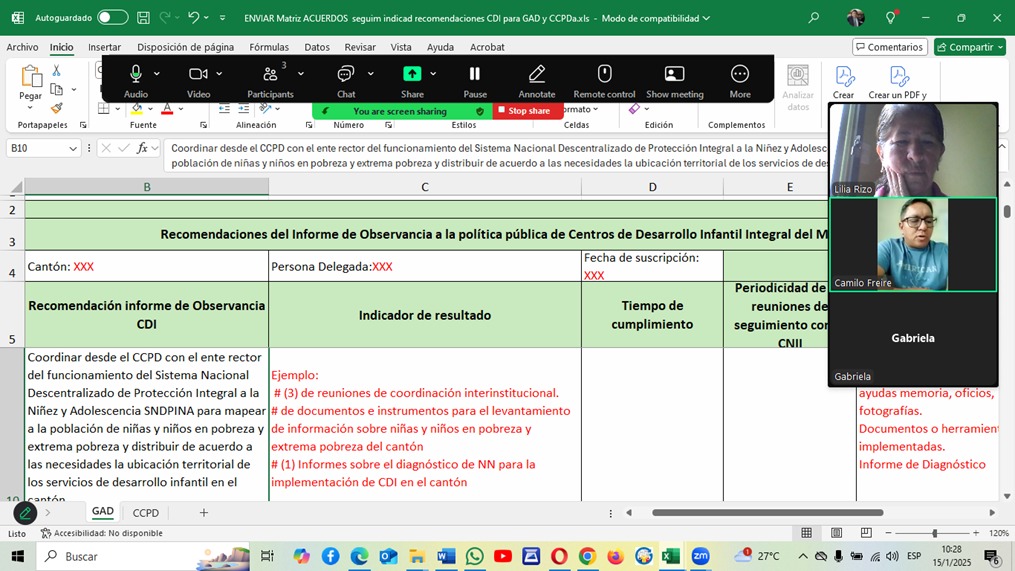The height and width of the screenshot is (571, 1015).
Task: Open the Disposición de página tab
Action: tap(185, 47)
